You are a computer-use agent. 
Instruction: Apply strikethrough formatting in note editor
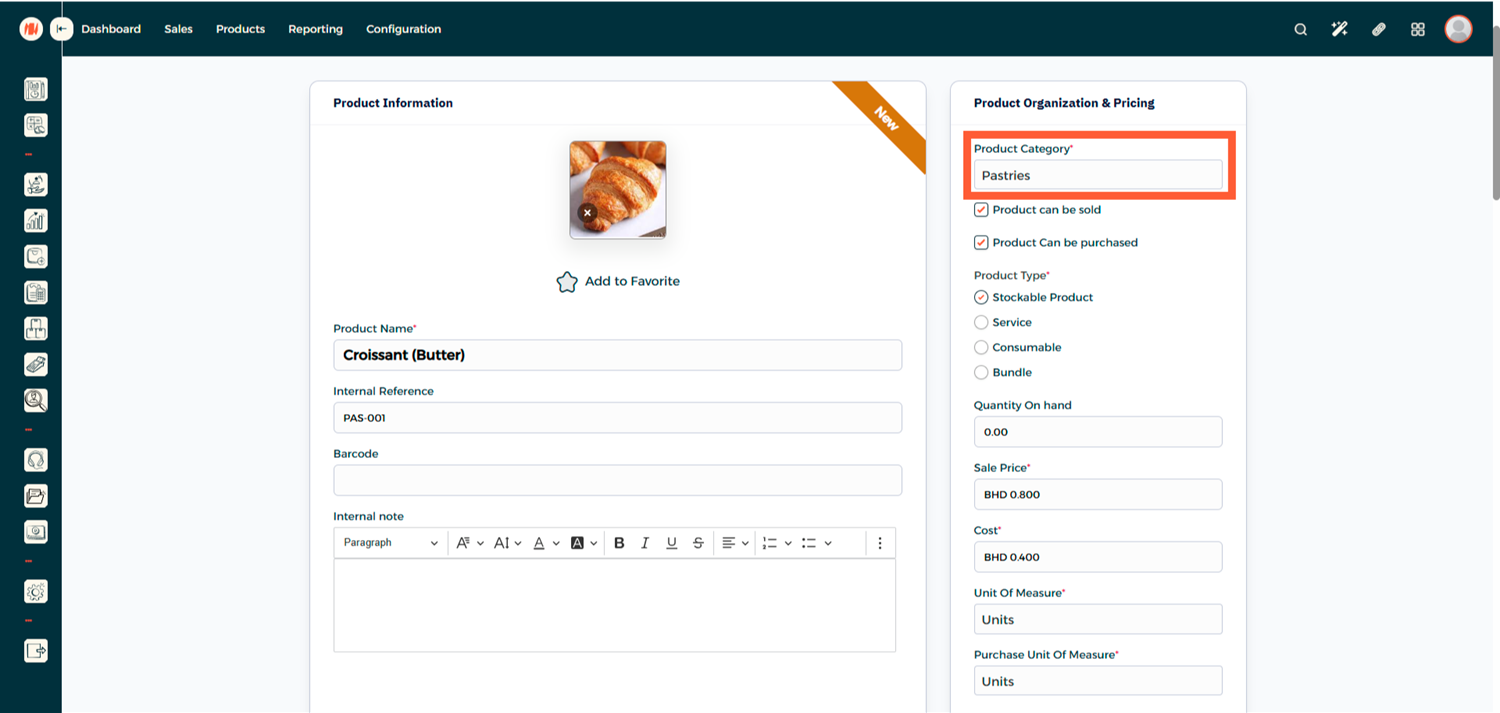tap(698, 543)
